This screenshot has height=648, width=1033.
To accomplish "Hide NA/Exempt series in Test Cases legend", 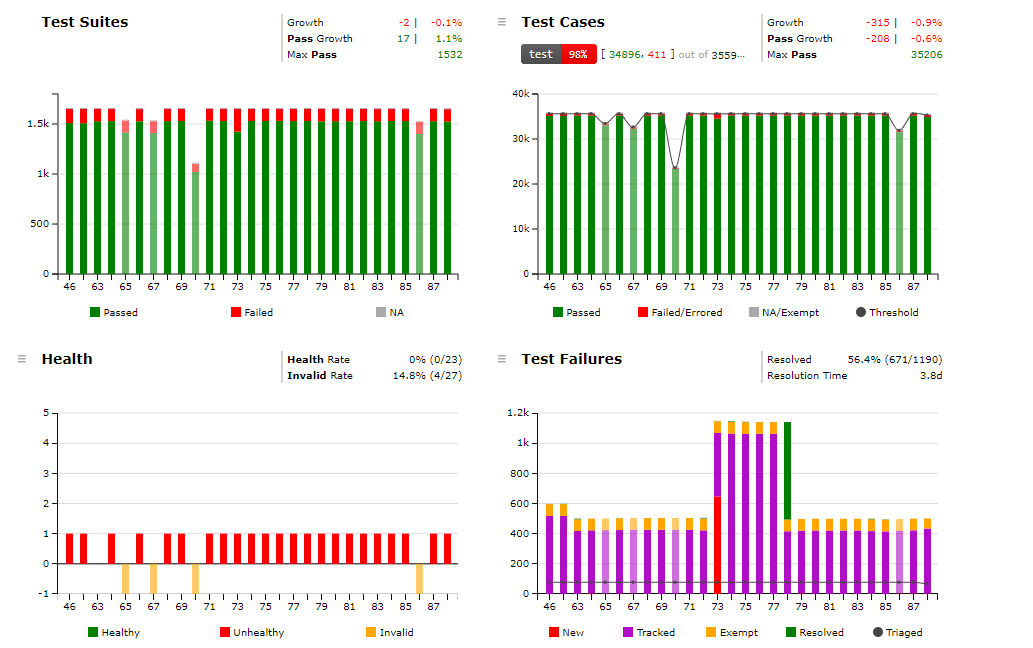I will coord(784,312).
